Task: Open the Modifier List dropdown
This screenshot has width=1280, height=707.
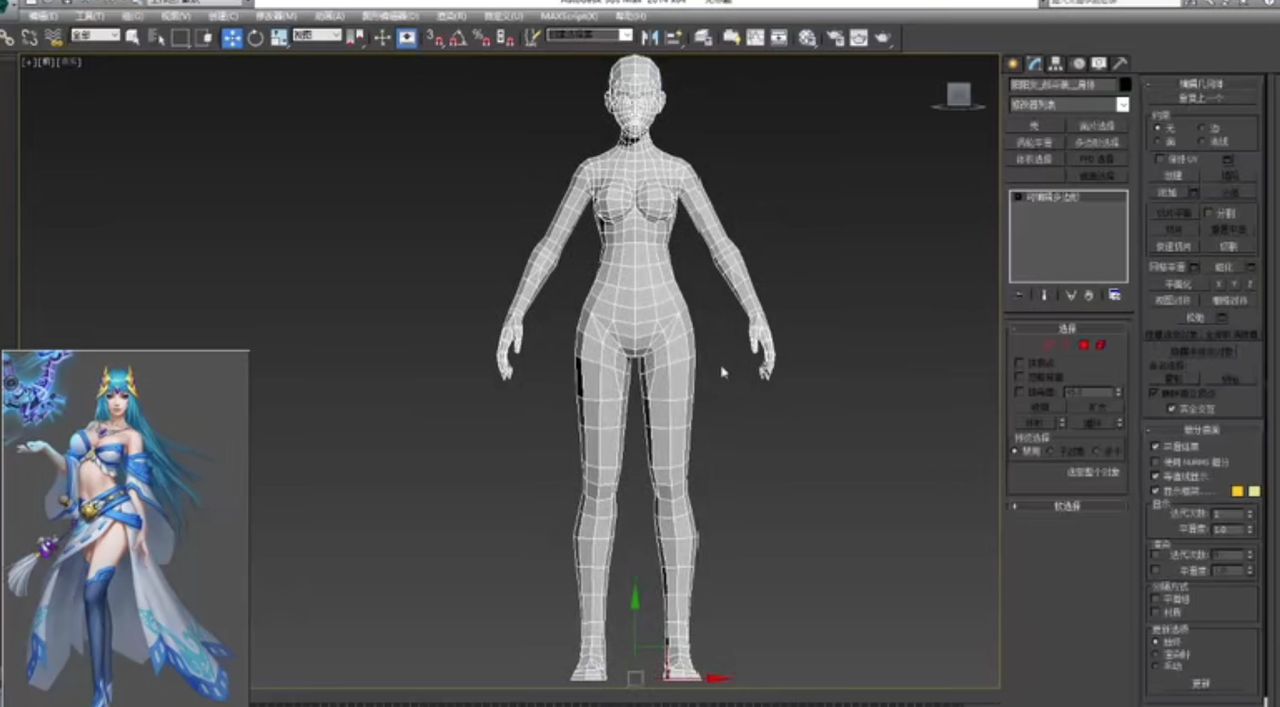Action: coord(1068,105)
